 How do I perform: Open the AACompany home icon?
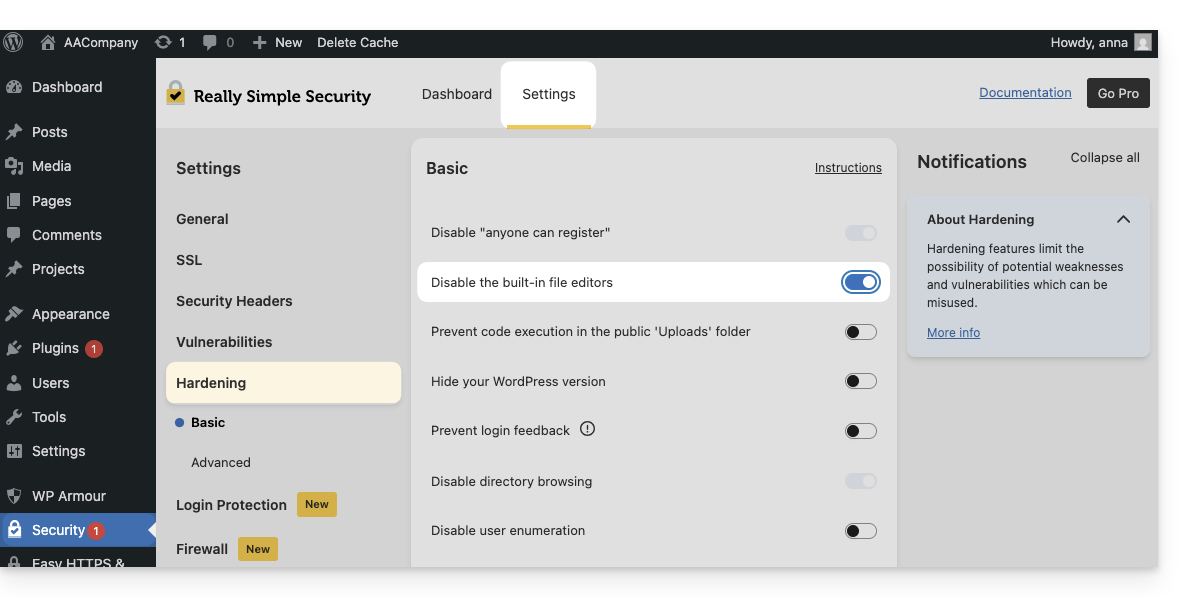48,42
